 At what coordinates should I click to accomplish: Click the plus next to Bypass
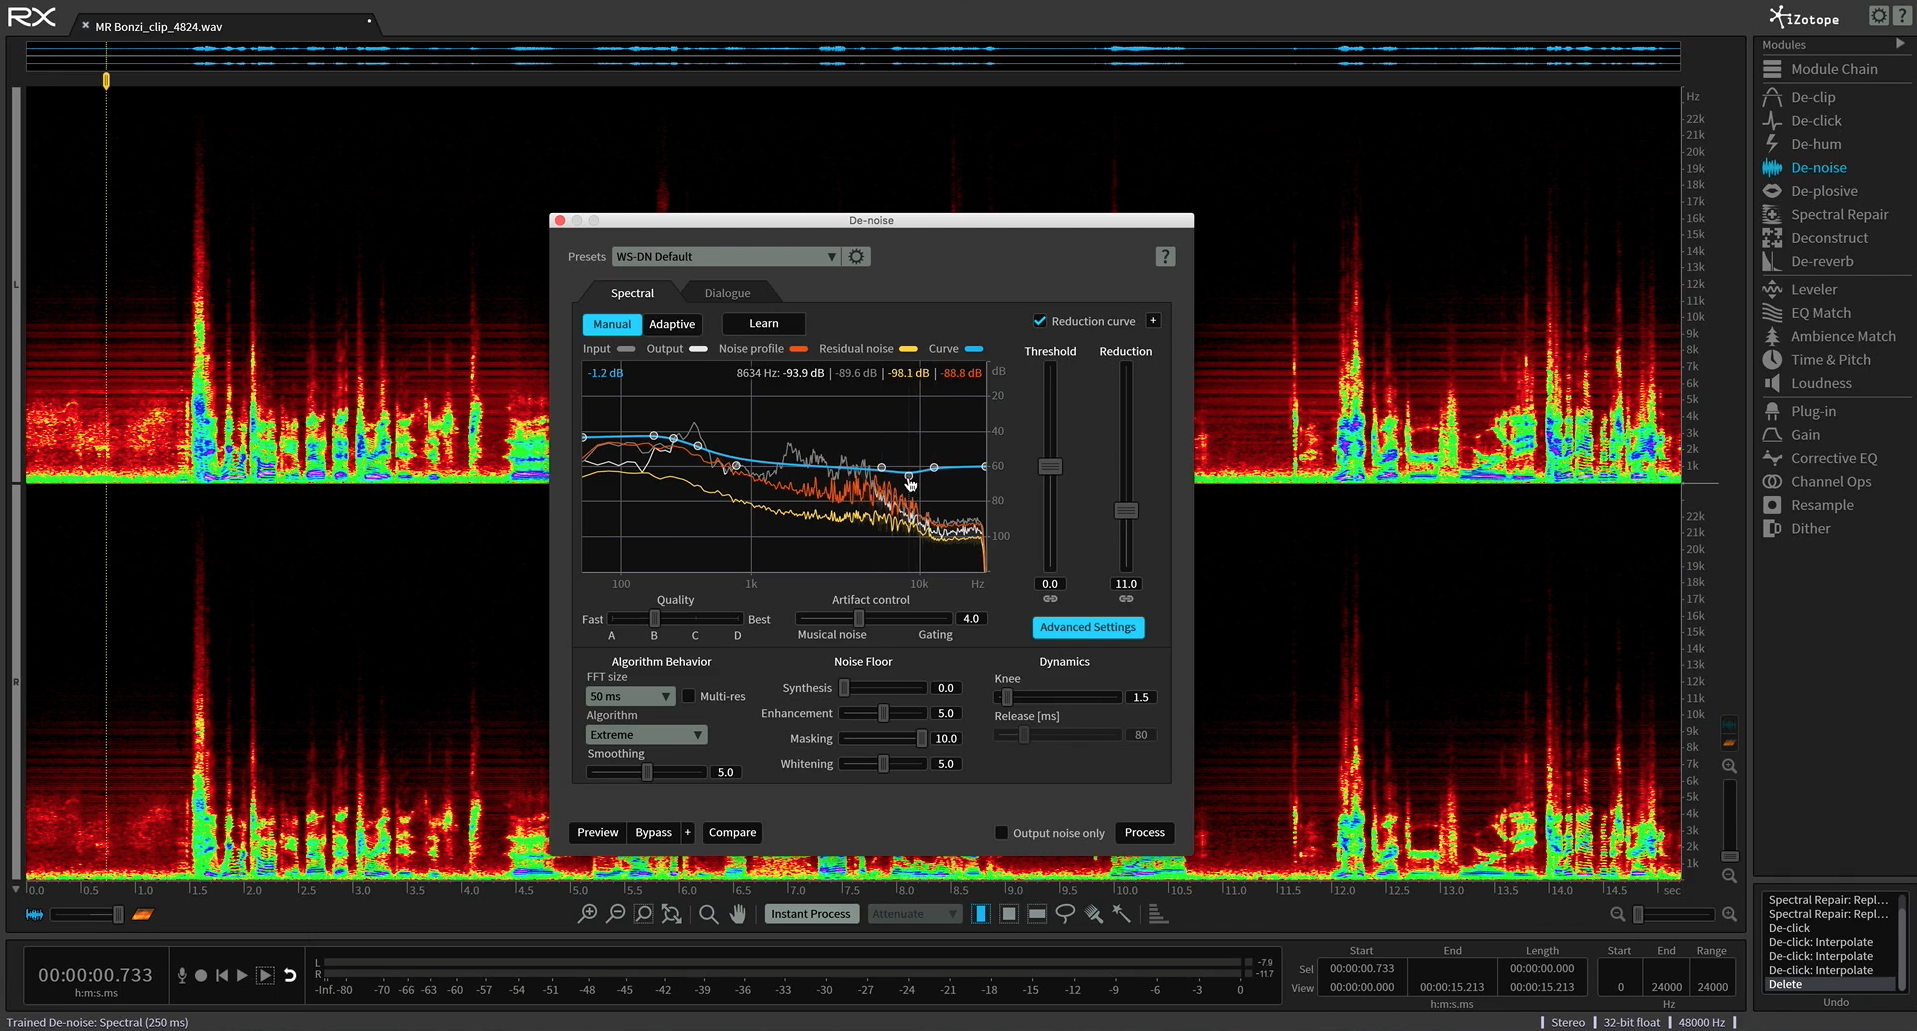[687, 832]
